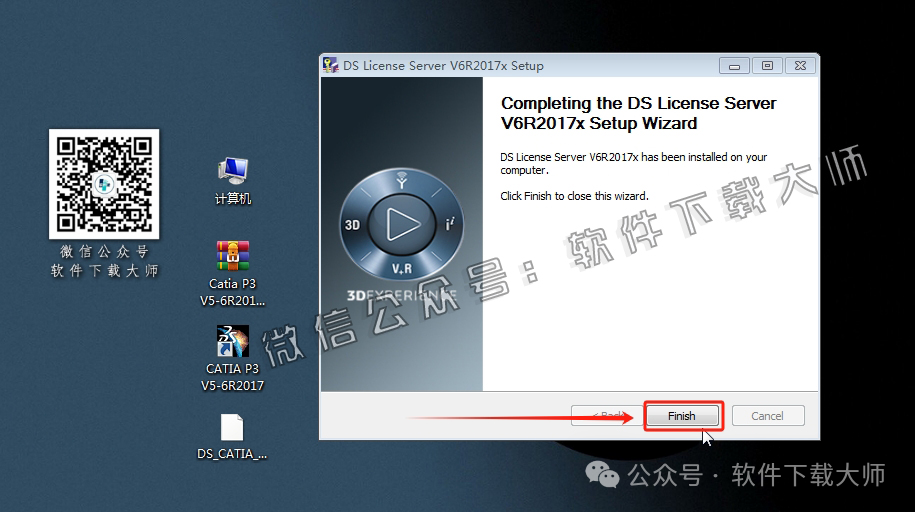Click the play arrow in the compass logo
Image resolution: width=915 pixels, height=512 pixels.
click(x=402, y=224)
